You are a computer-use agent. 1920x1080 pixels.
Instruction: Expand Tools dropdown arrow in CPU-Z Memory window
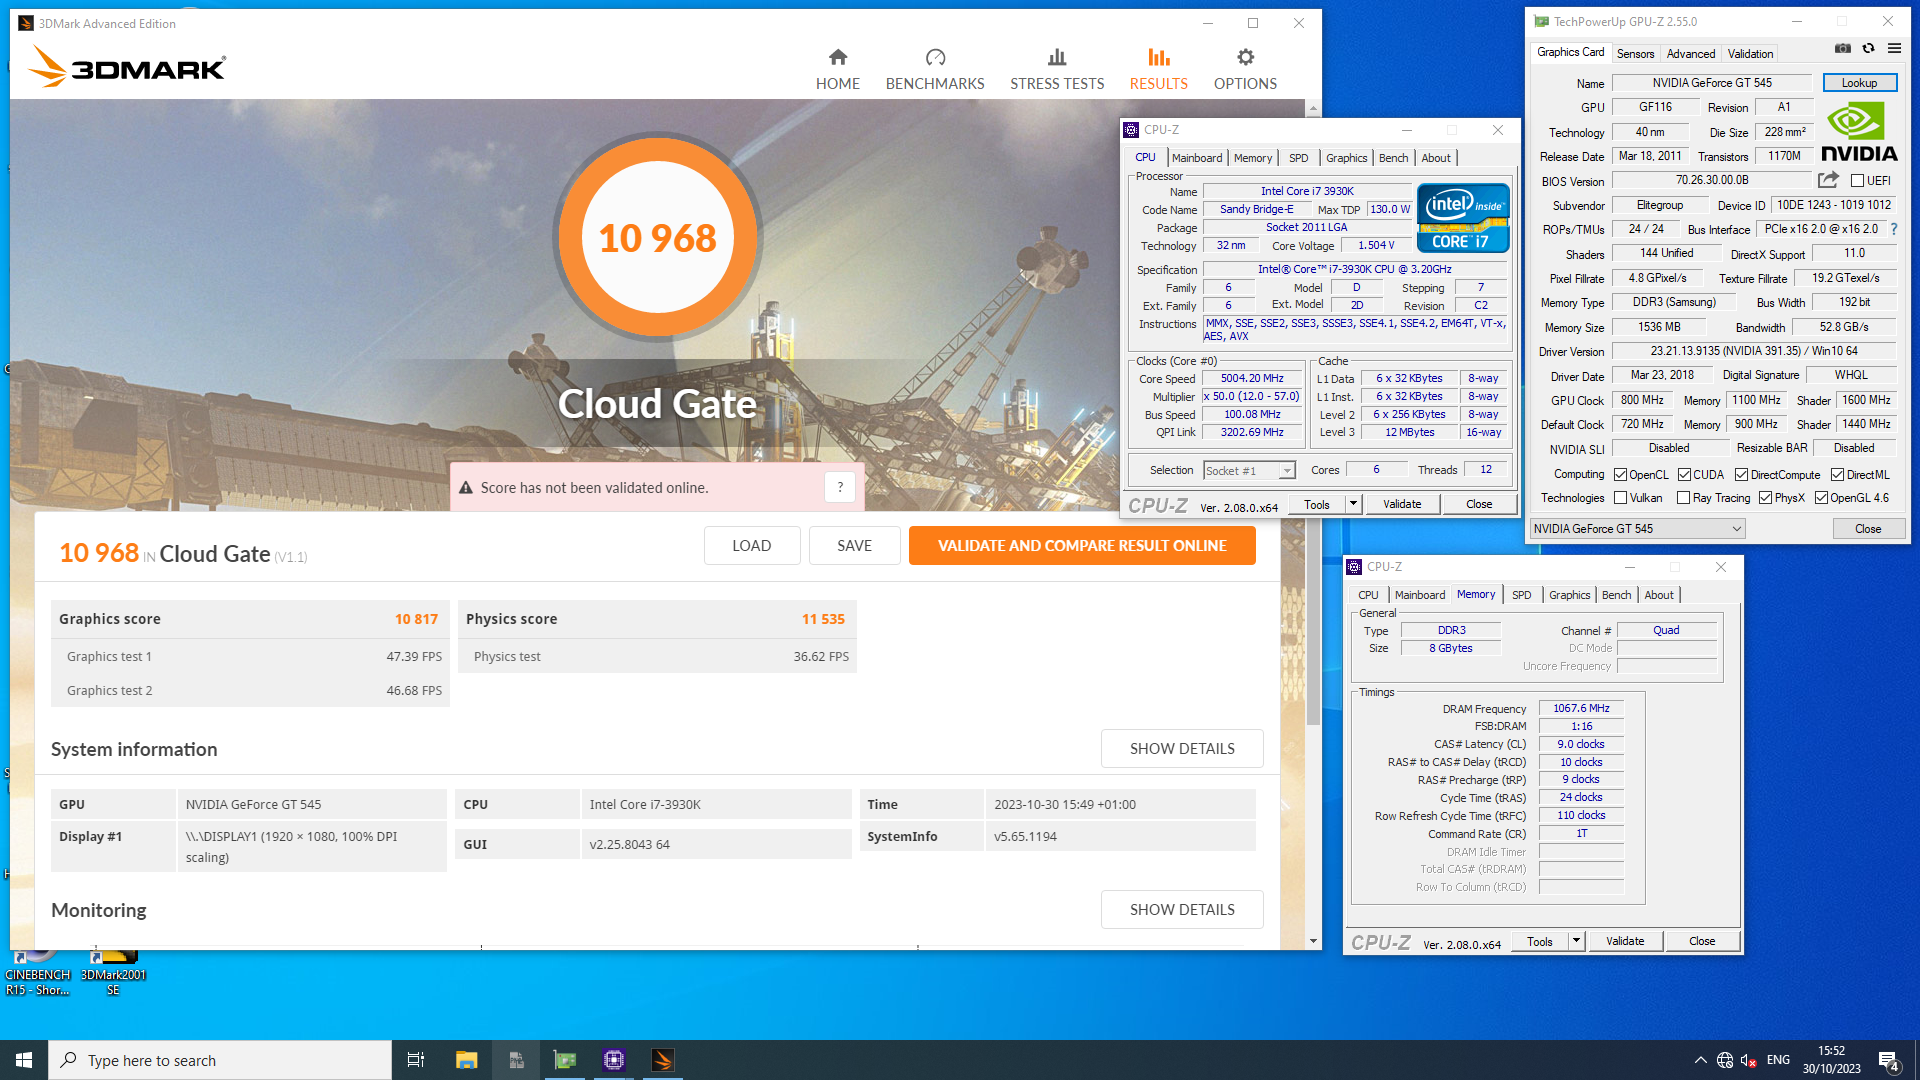point(1576,941)
